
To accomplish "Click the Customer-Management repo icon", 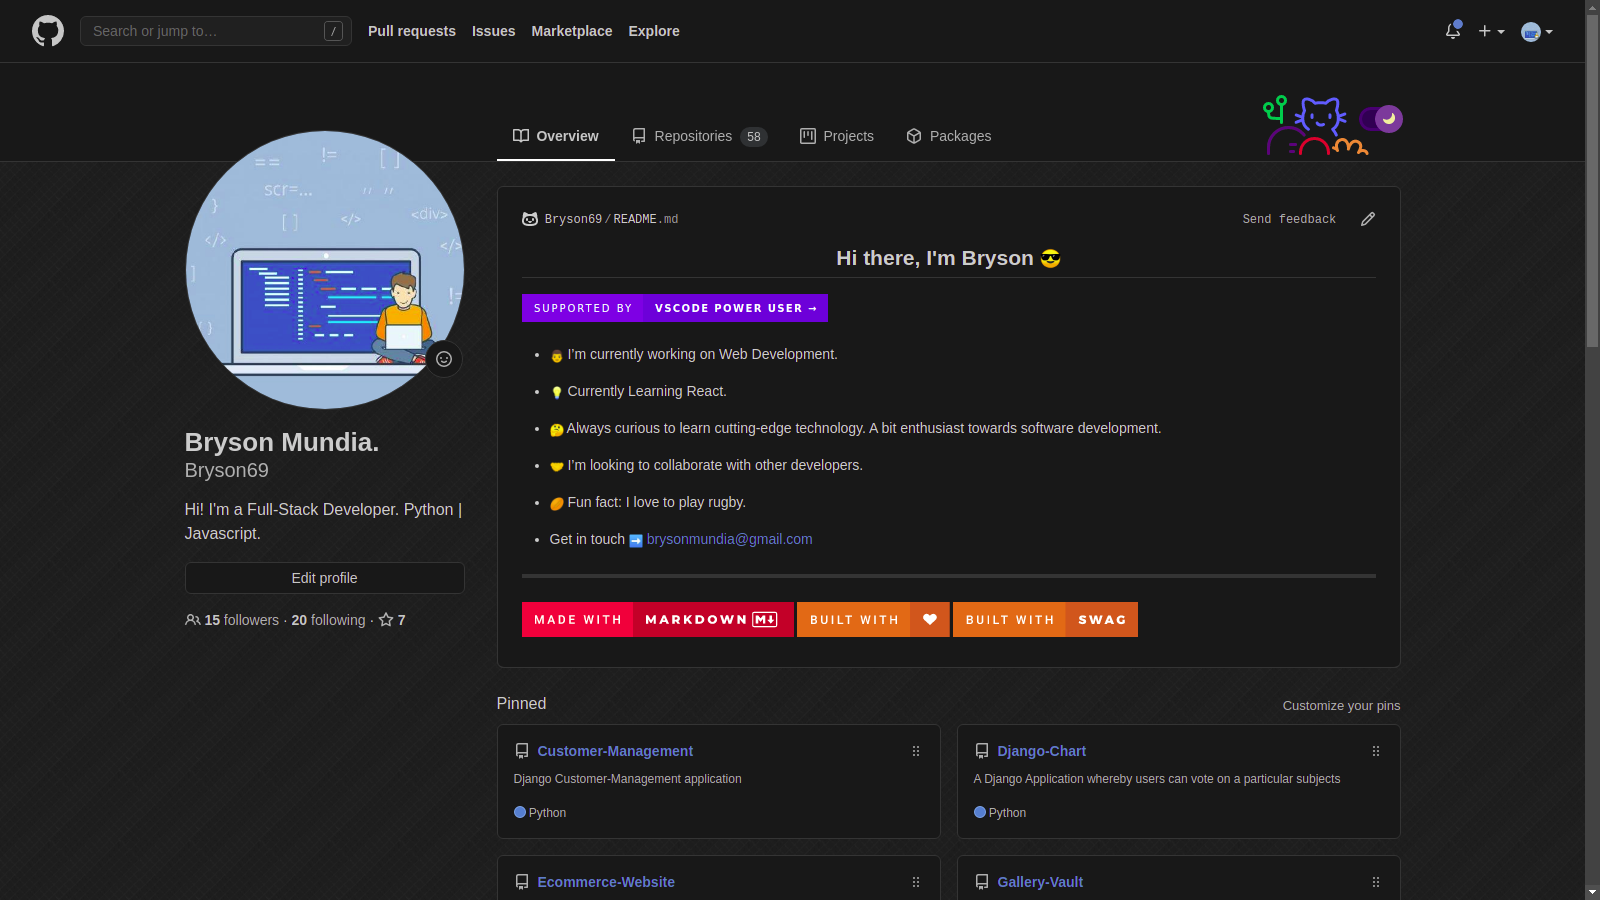I will (522, 751).
